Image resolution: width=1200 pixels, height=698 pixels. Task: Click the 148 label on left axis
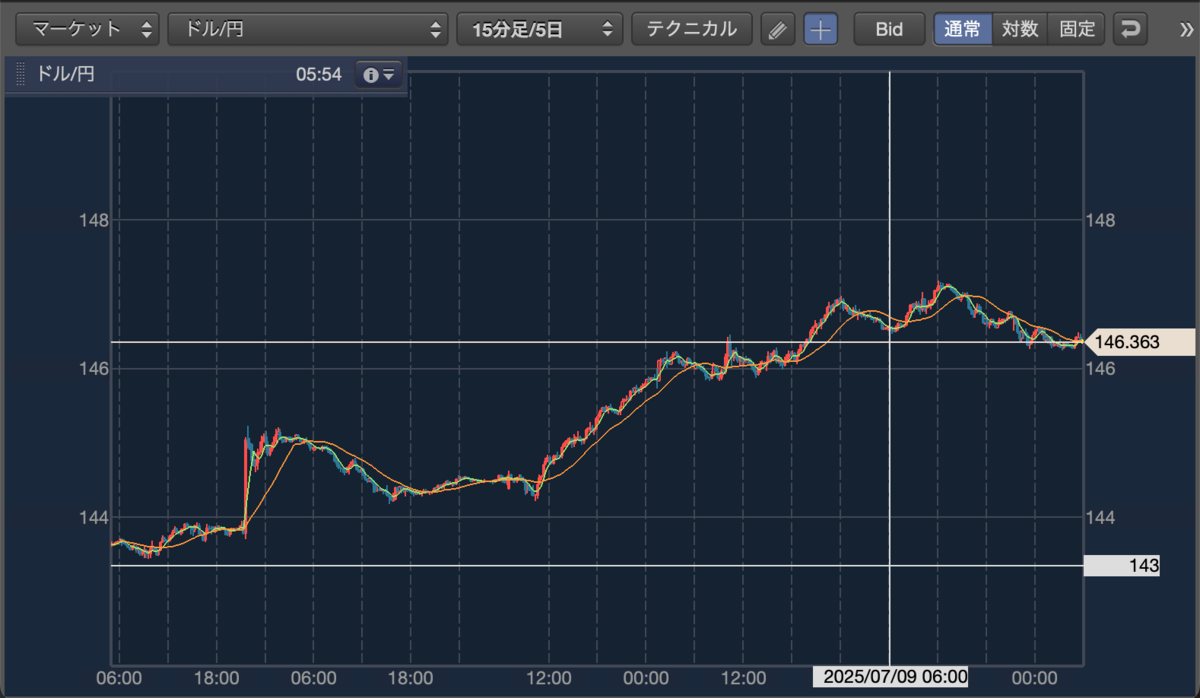coord(93,220)
